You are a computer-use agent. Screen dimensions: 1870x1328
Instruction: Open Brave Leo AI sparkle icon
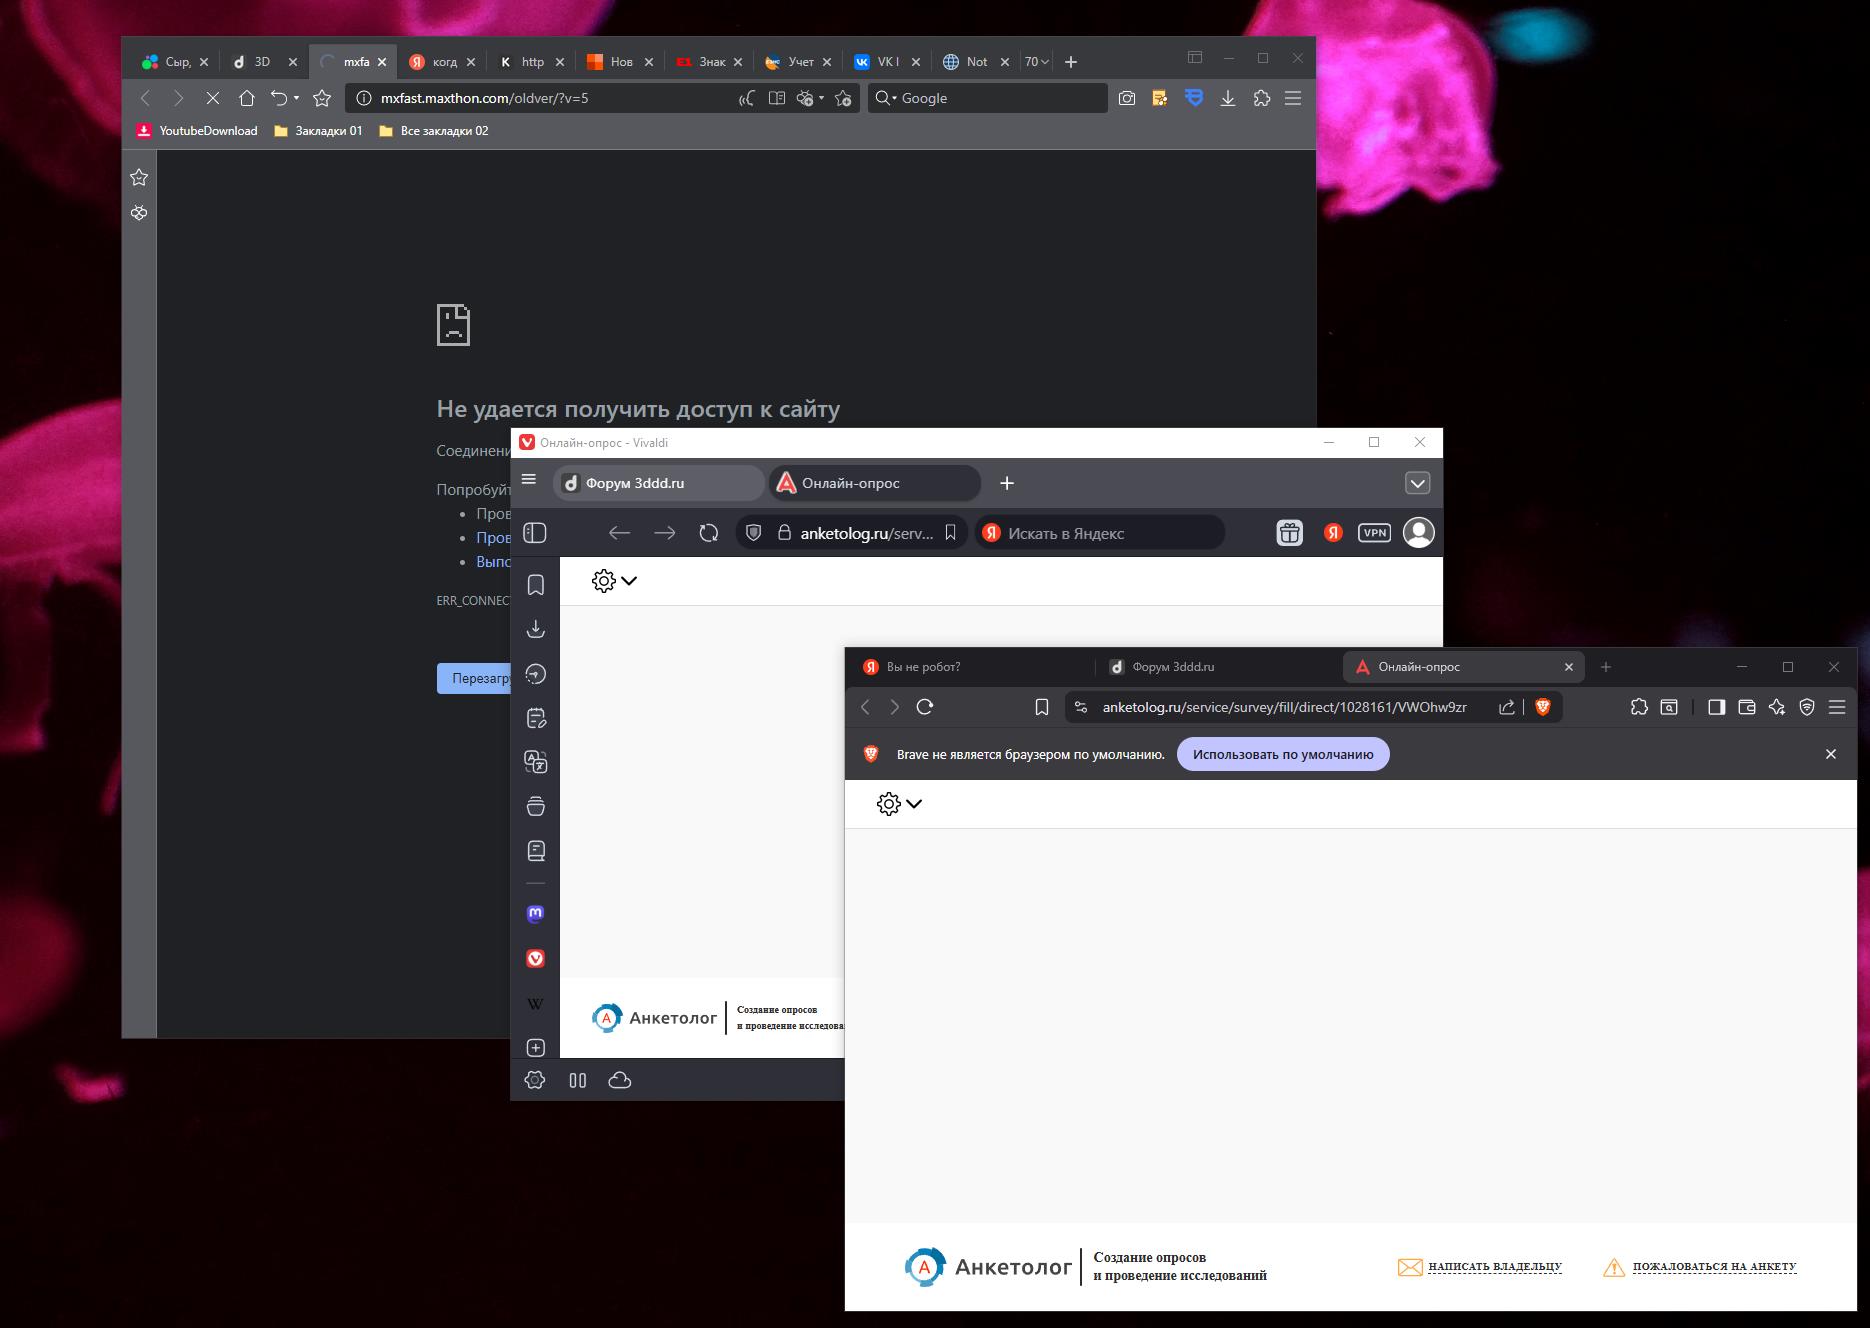1777,707
